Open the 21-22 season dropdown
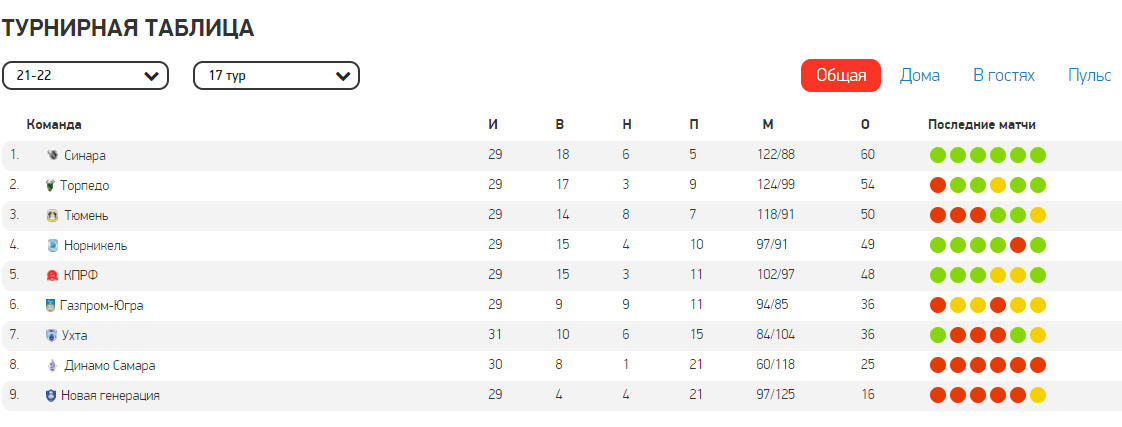1122x427 pixels. (85, 76)
